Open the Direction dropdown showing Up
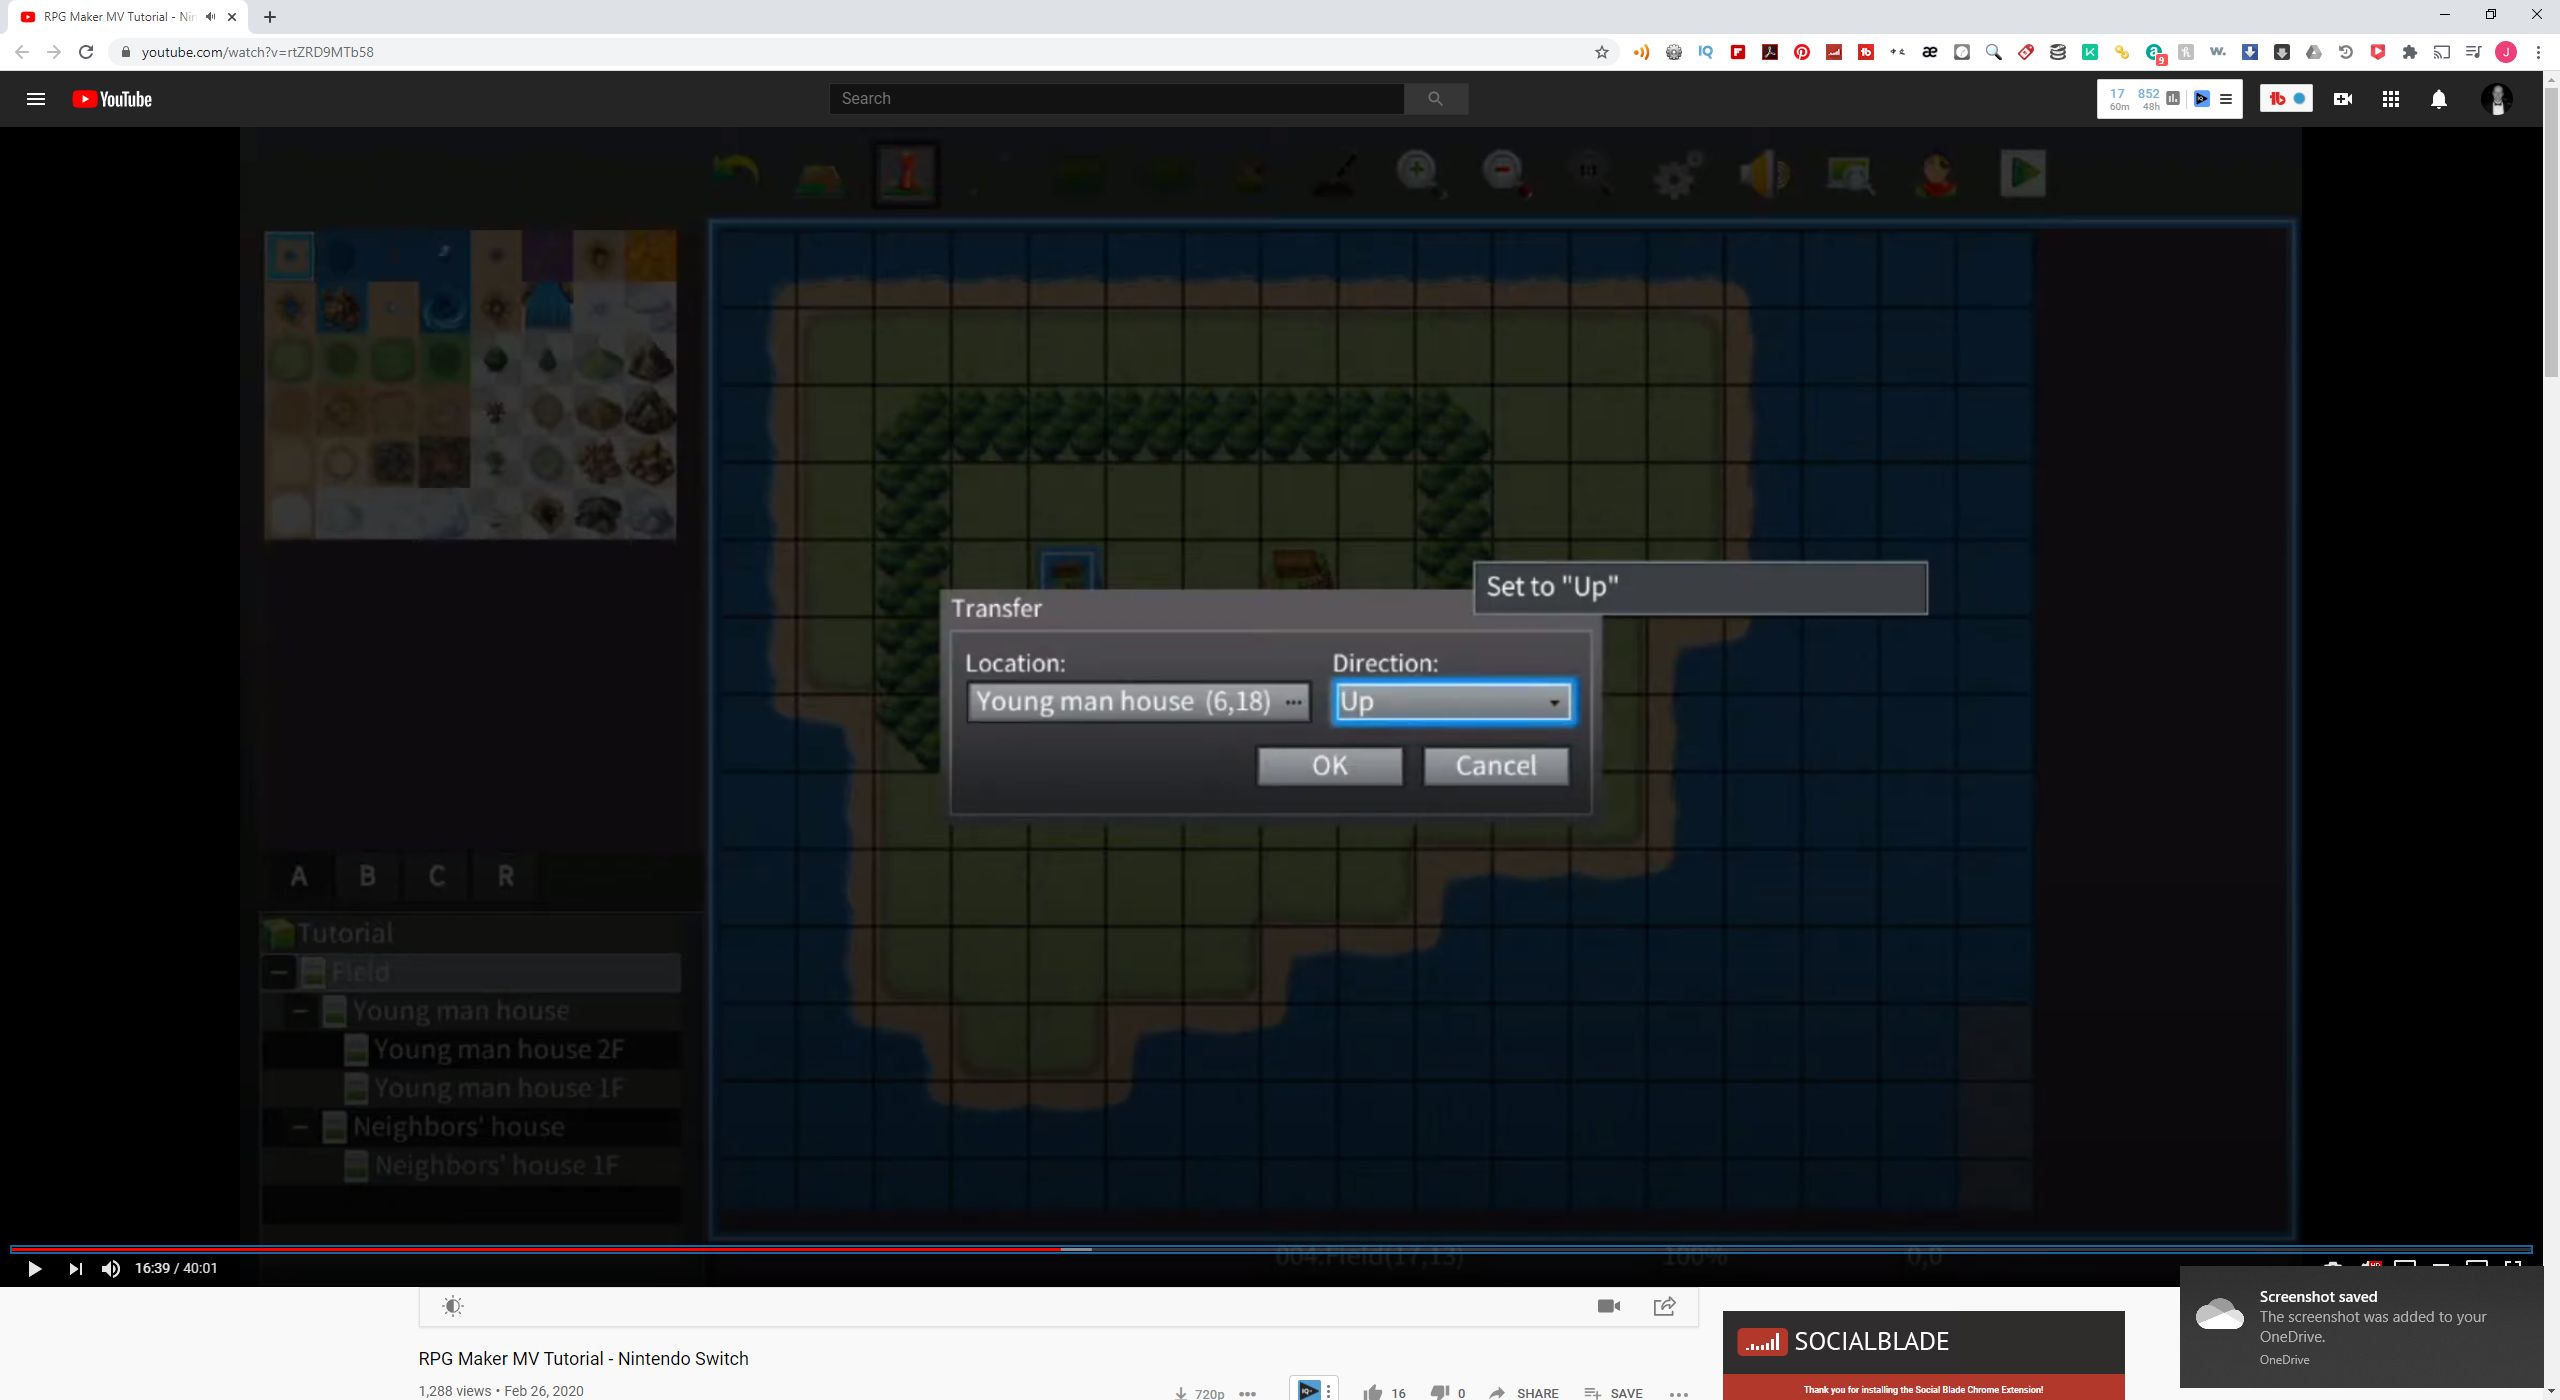Image resolution: width=2560 pixels, height=1400 pixels. (x=1453, y=702)
